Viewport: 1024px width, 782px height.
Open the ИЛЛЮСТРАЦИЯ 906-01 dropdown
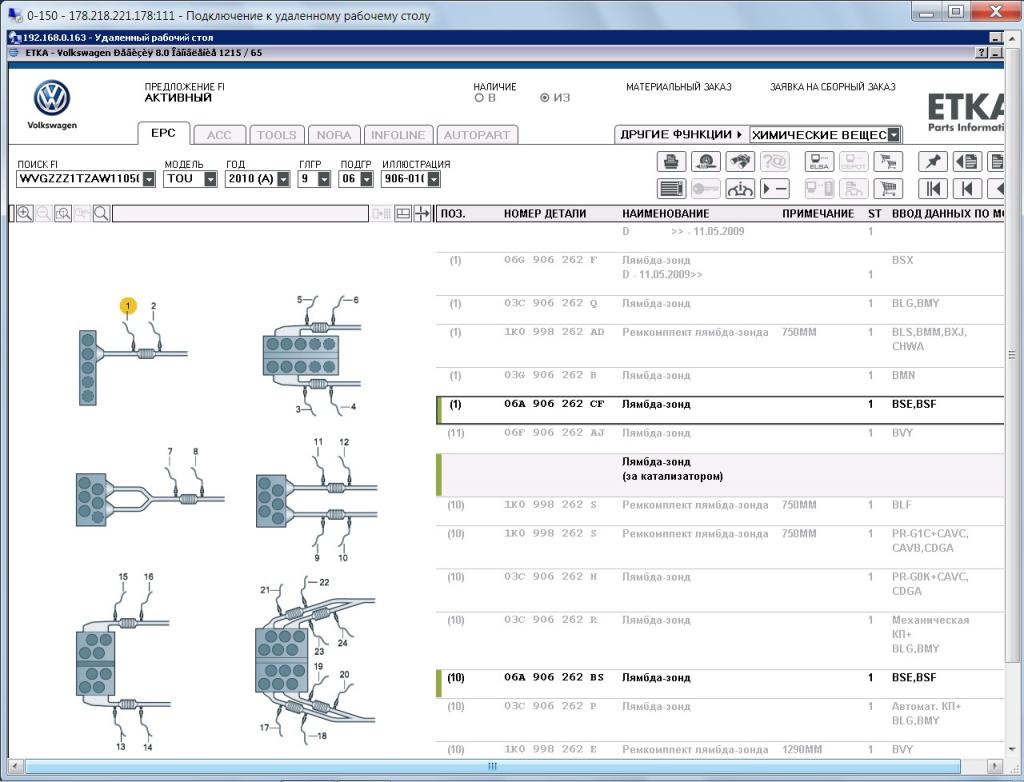pyautogui.click(x=434, y=179)
